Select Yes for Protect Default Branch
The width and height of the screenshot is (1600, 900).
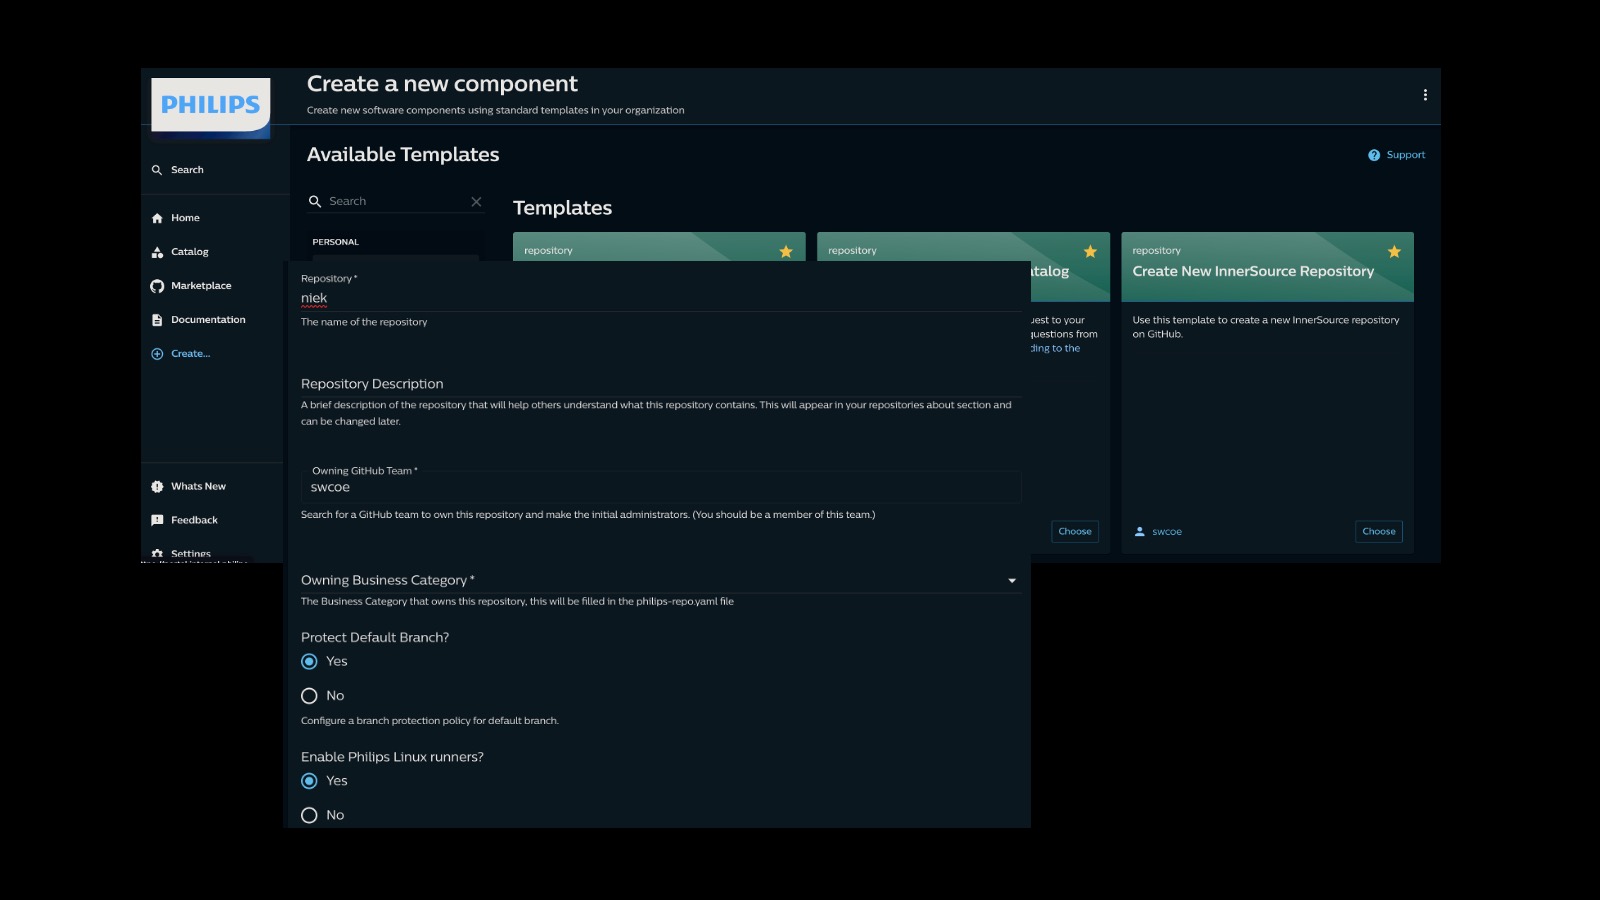[309, 661]
